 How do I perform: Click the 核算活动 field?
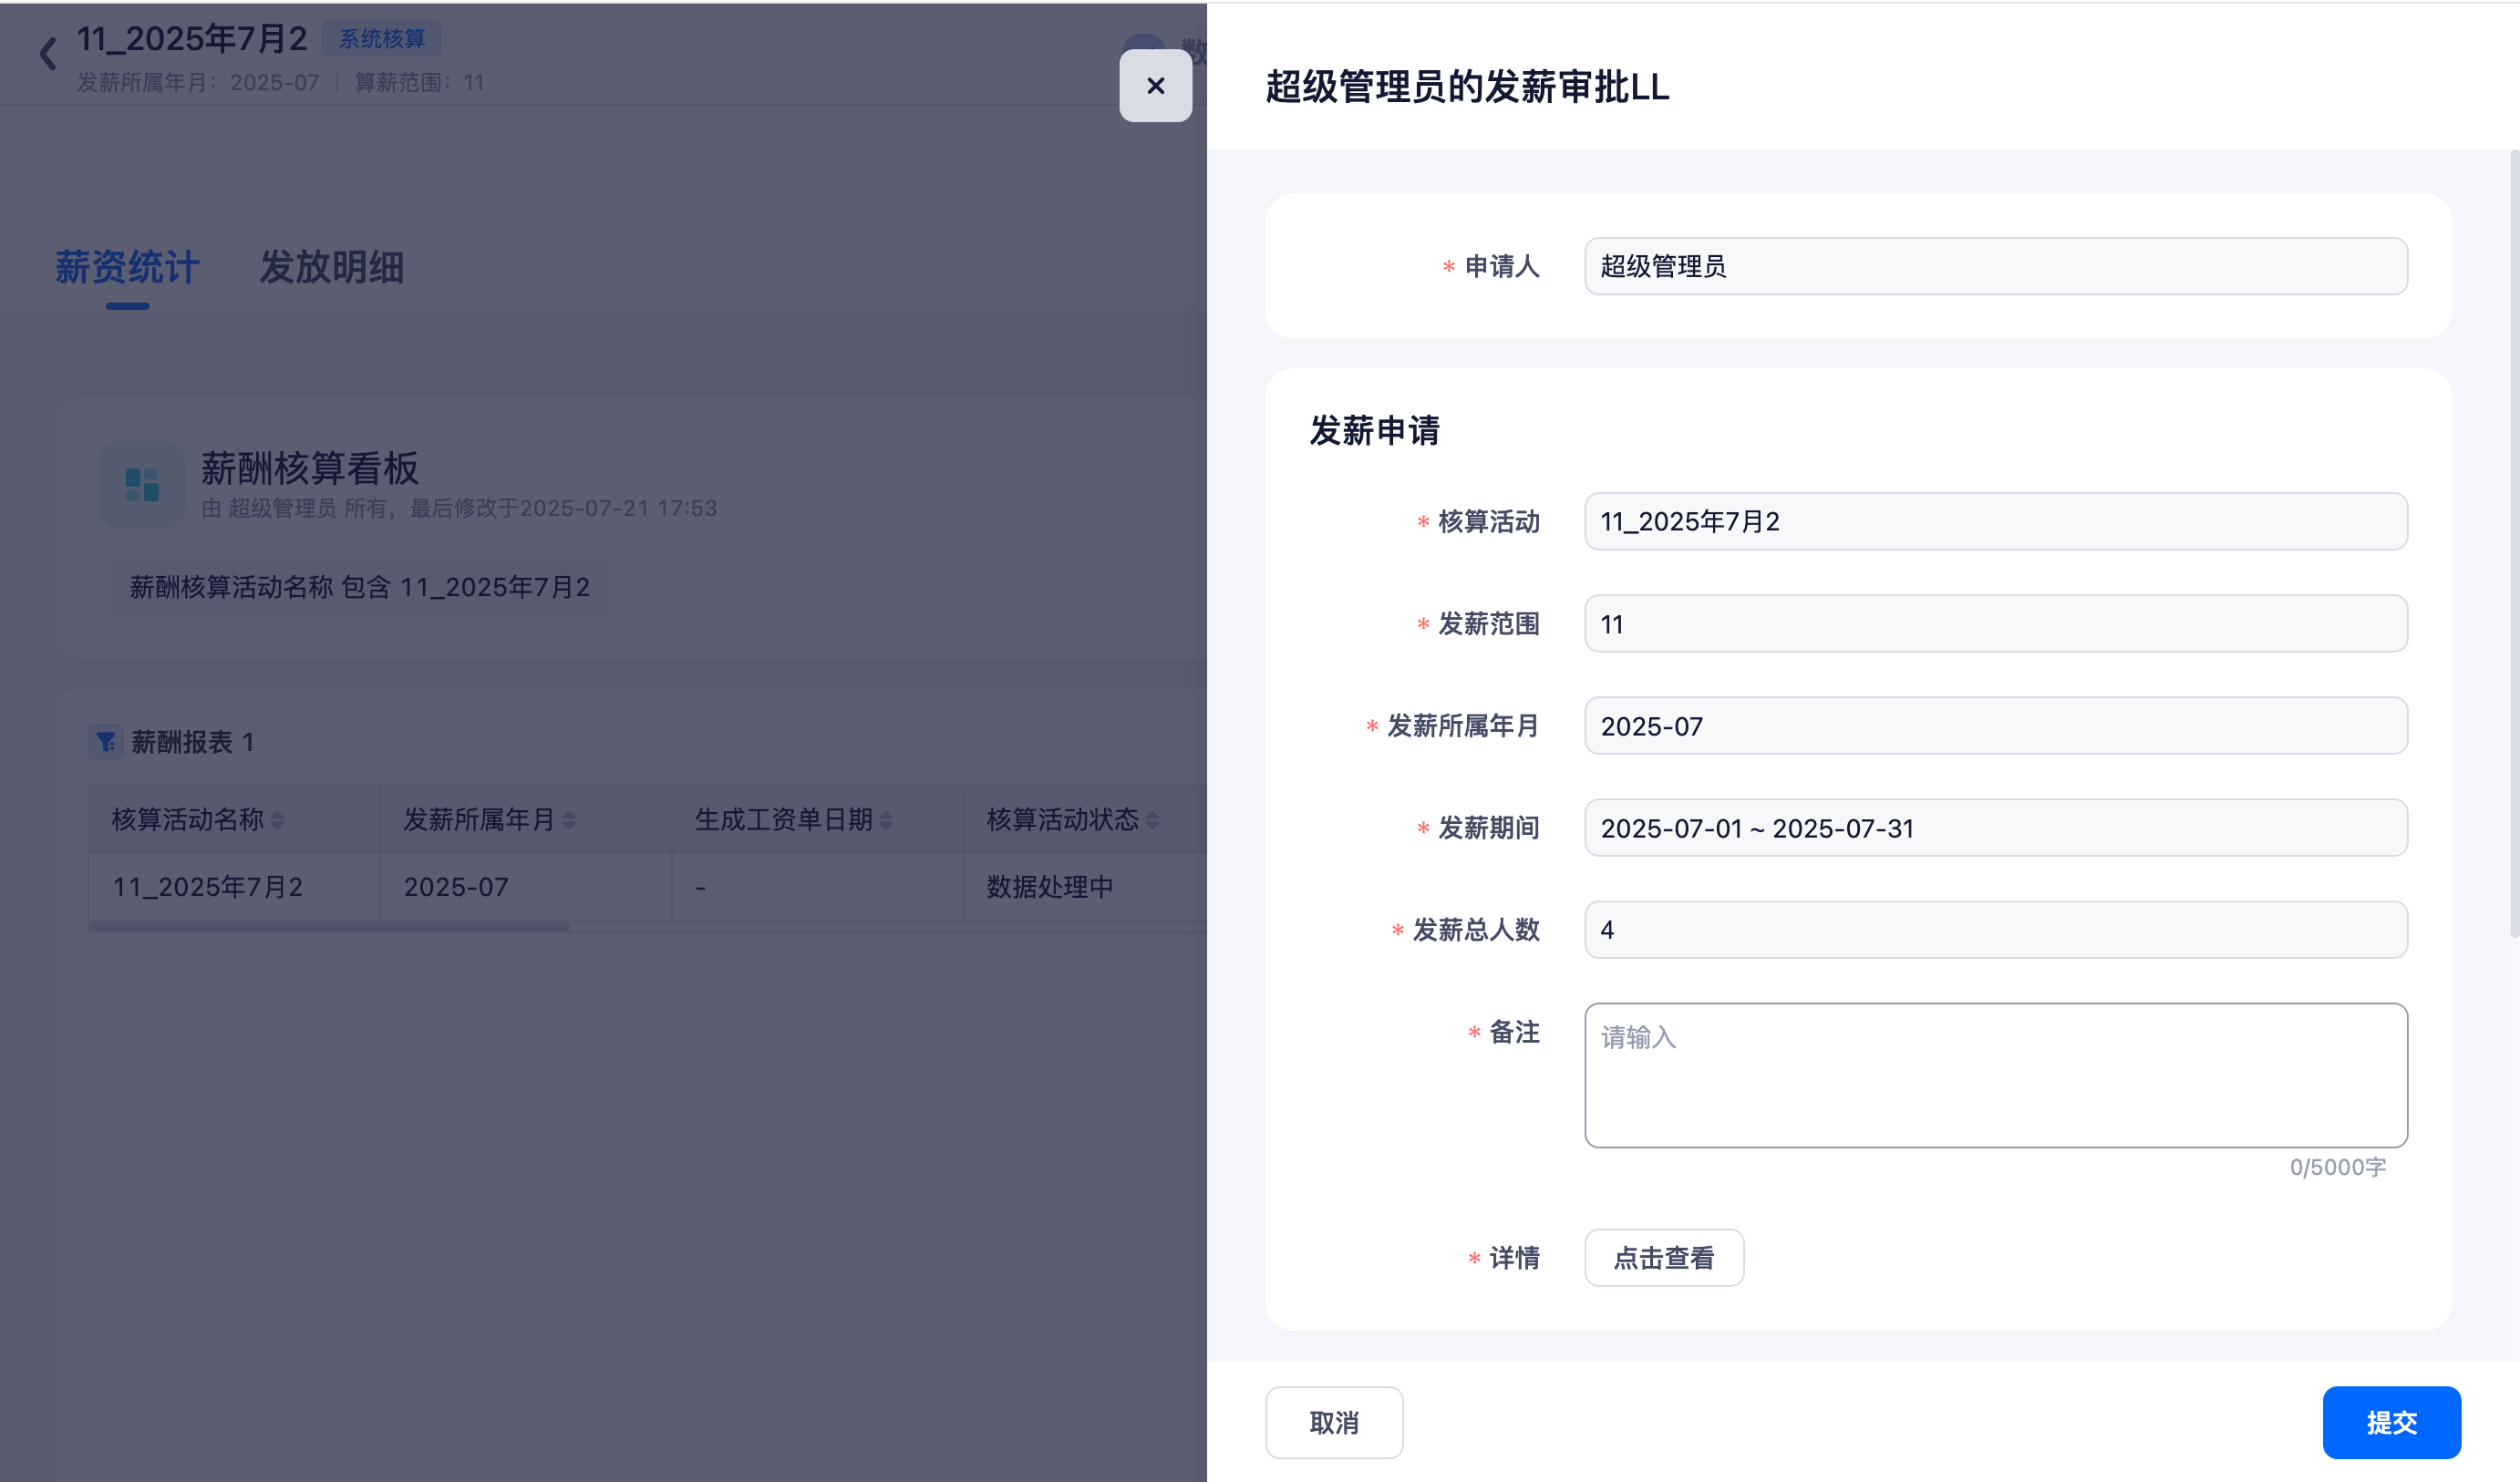pyautogui.click(x=1995, y=521)
